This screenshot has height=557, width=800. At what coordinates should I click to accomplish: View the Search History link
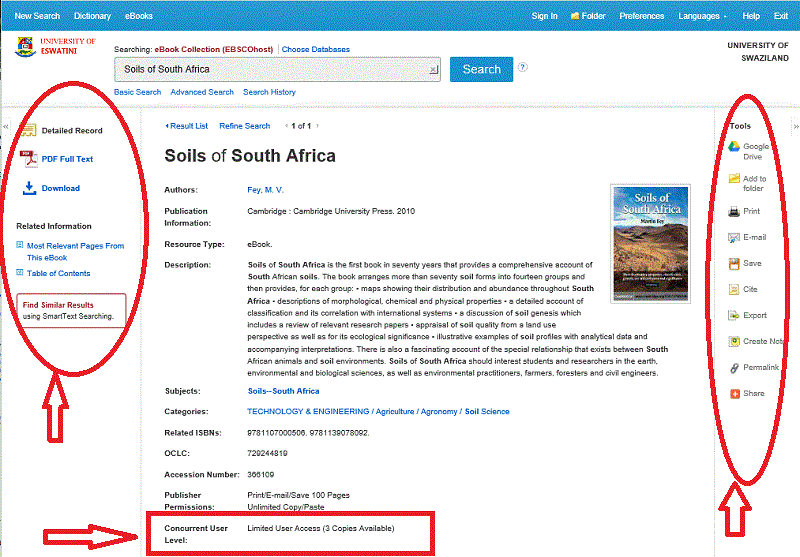click(269, 92)
